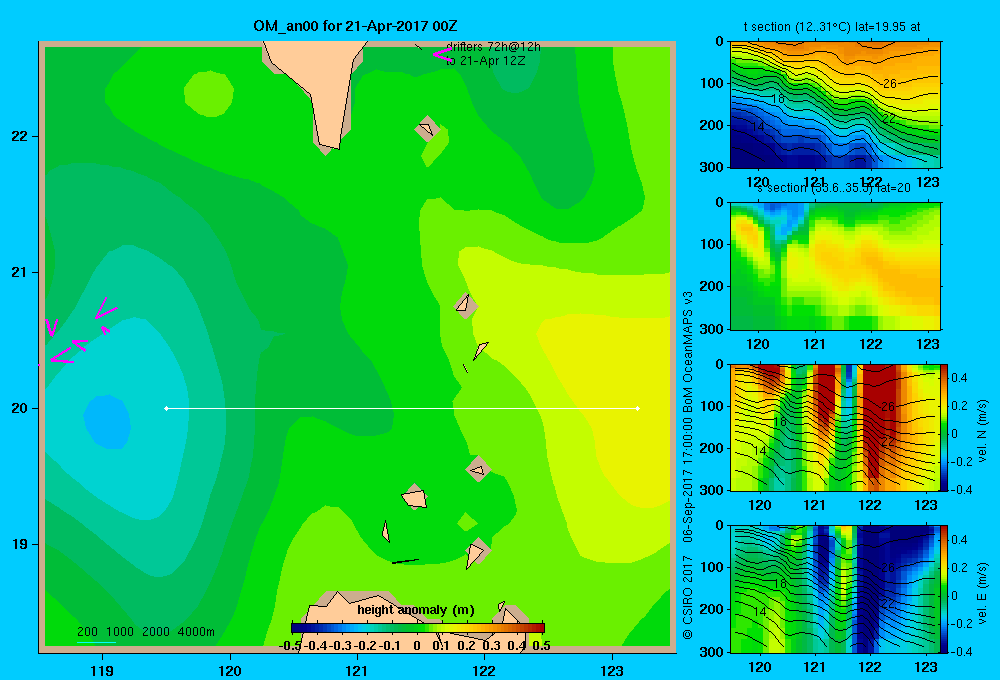Screen dimensions: 1000x680
Task: Click longitude label 123 below the main map
Action: click(x=612, y=670)
